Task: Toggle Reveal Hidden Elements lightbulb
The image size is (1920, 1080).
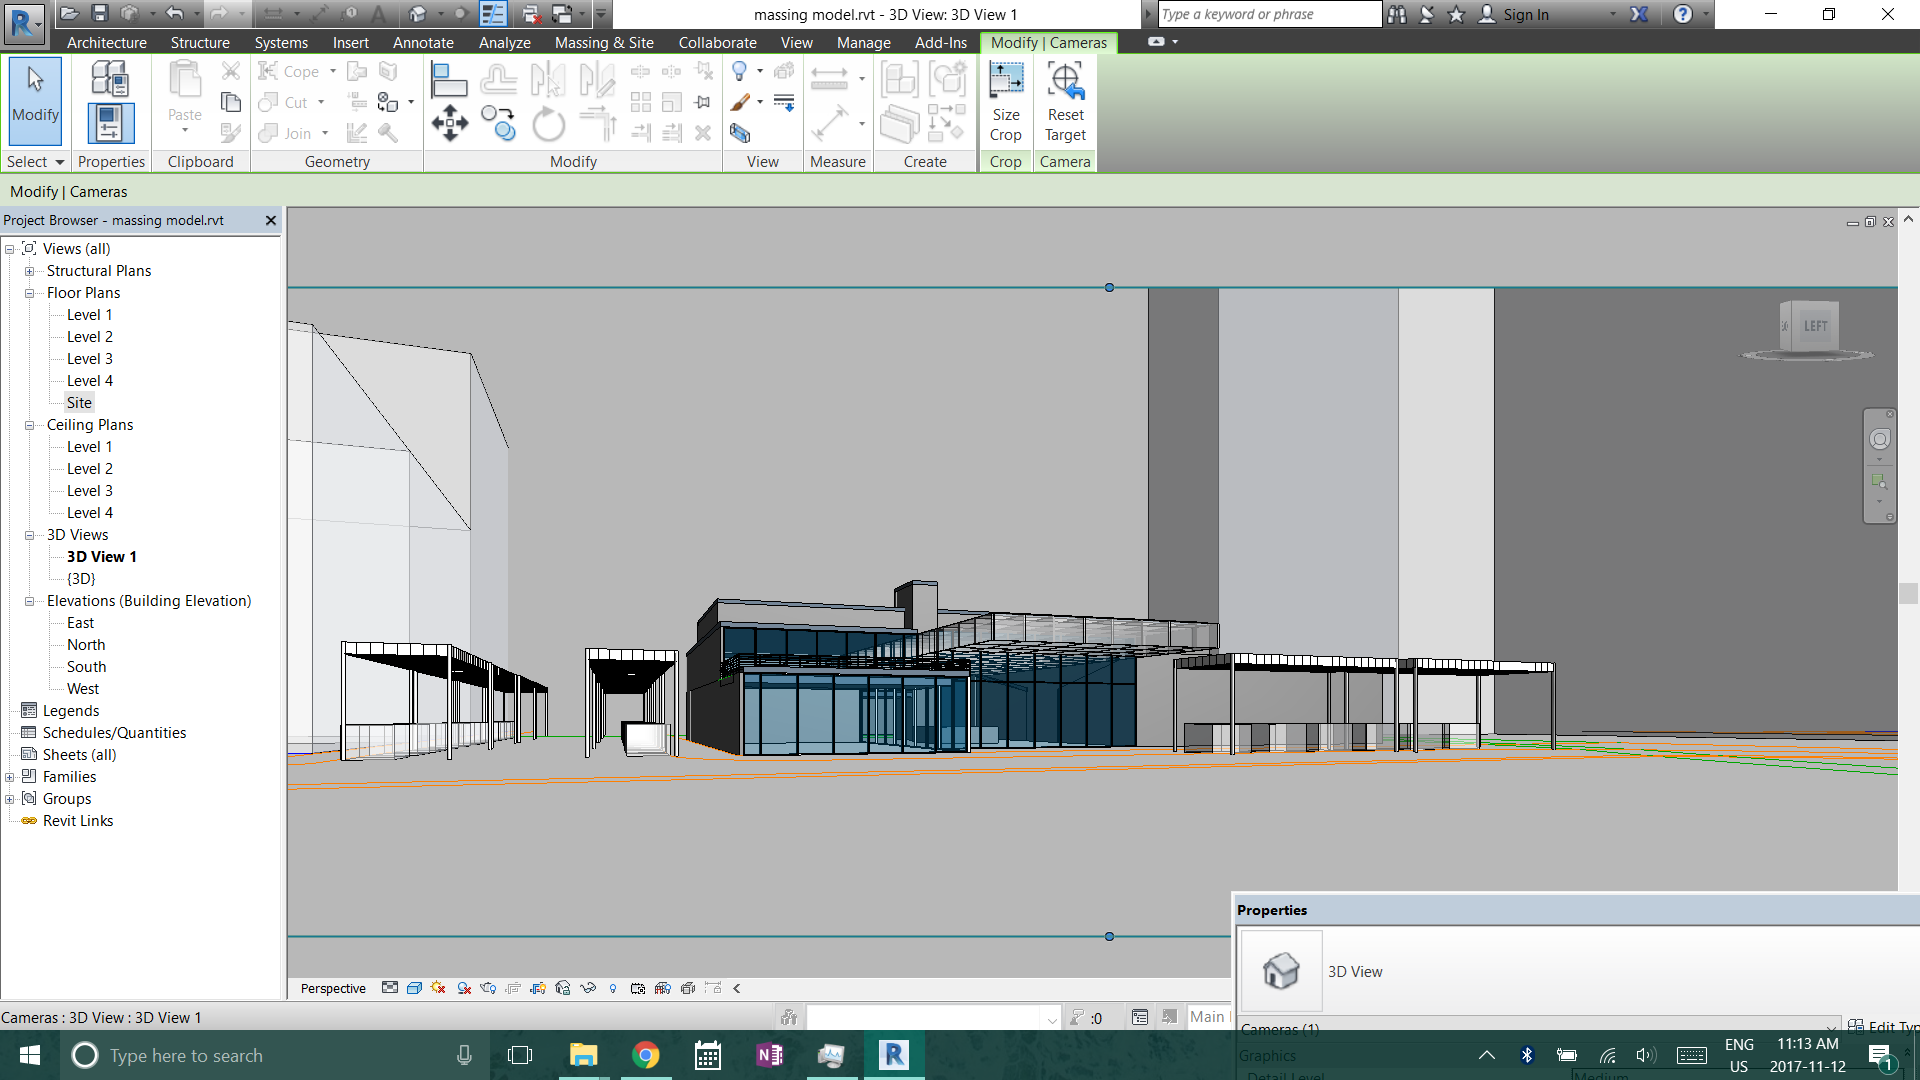Action: point(613,988)
